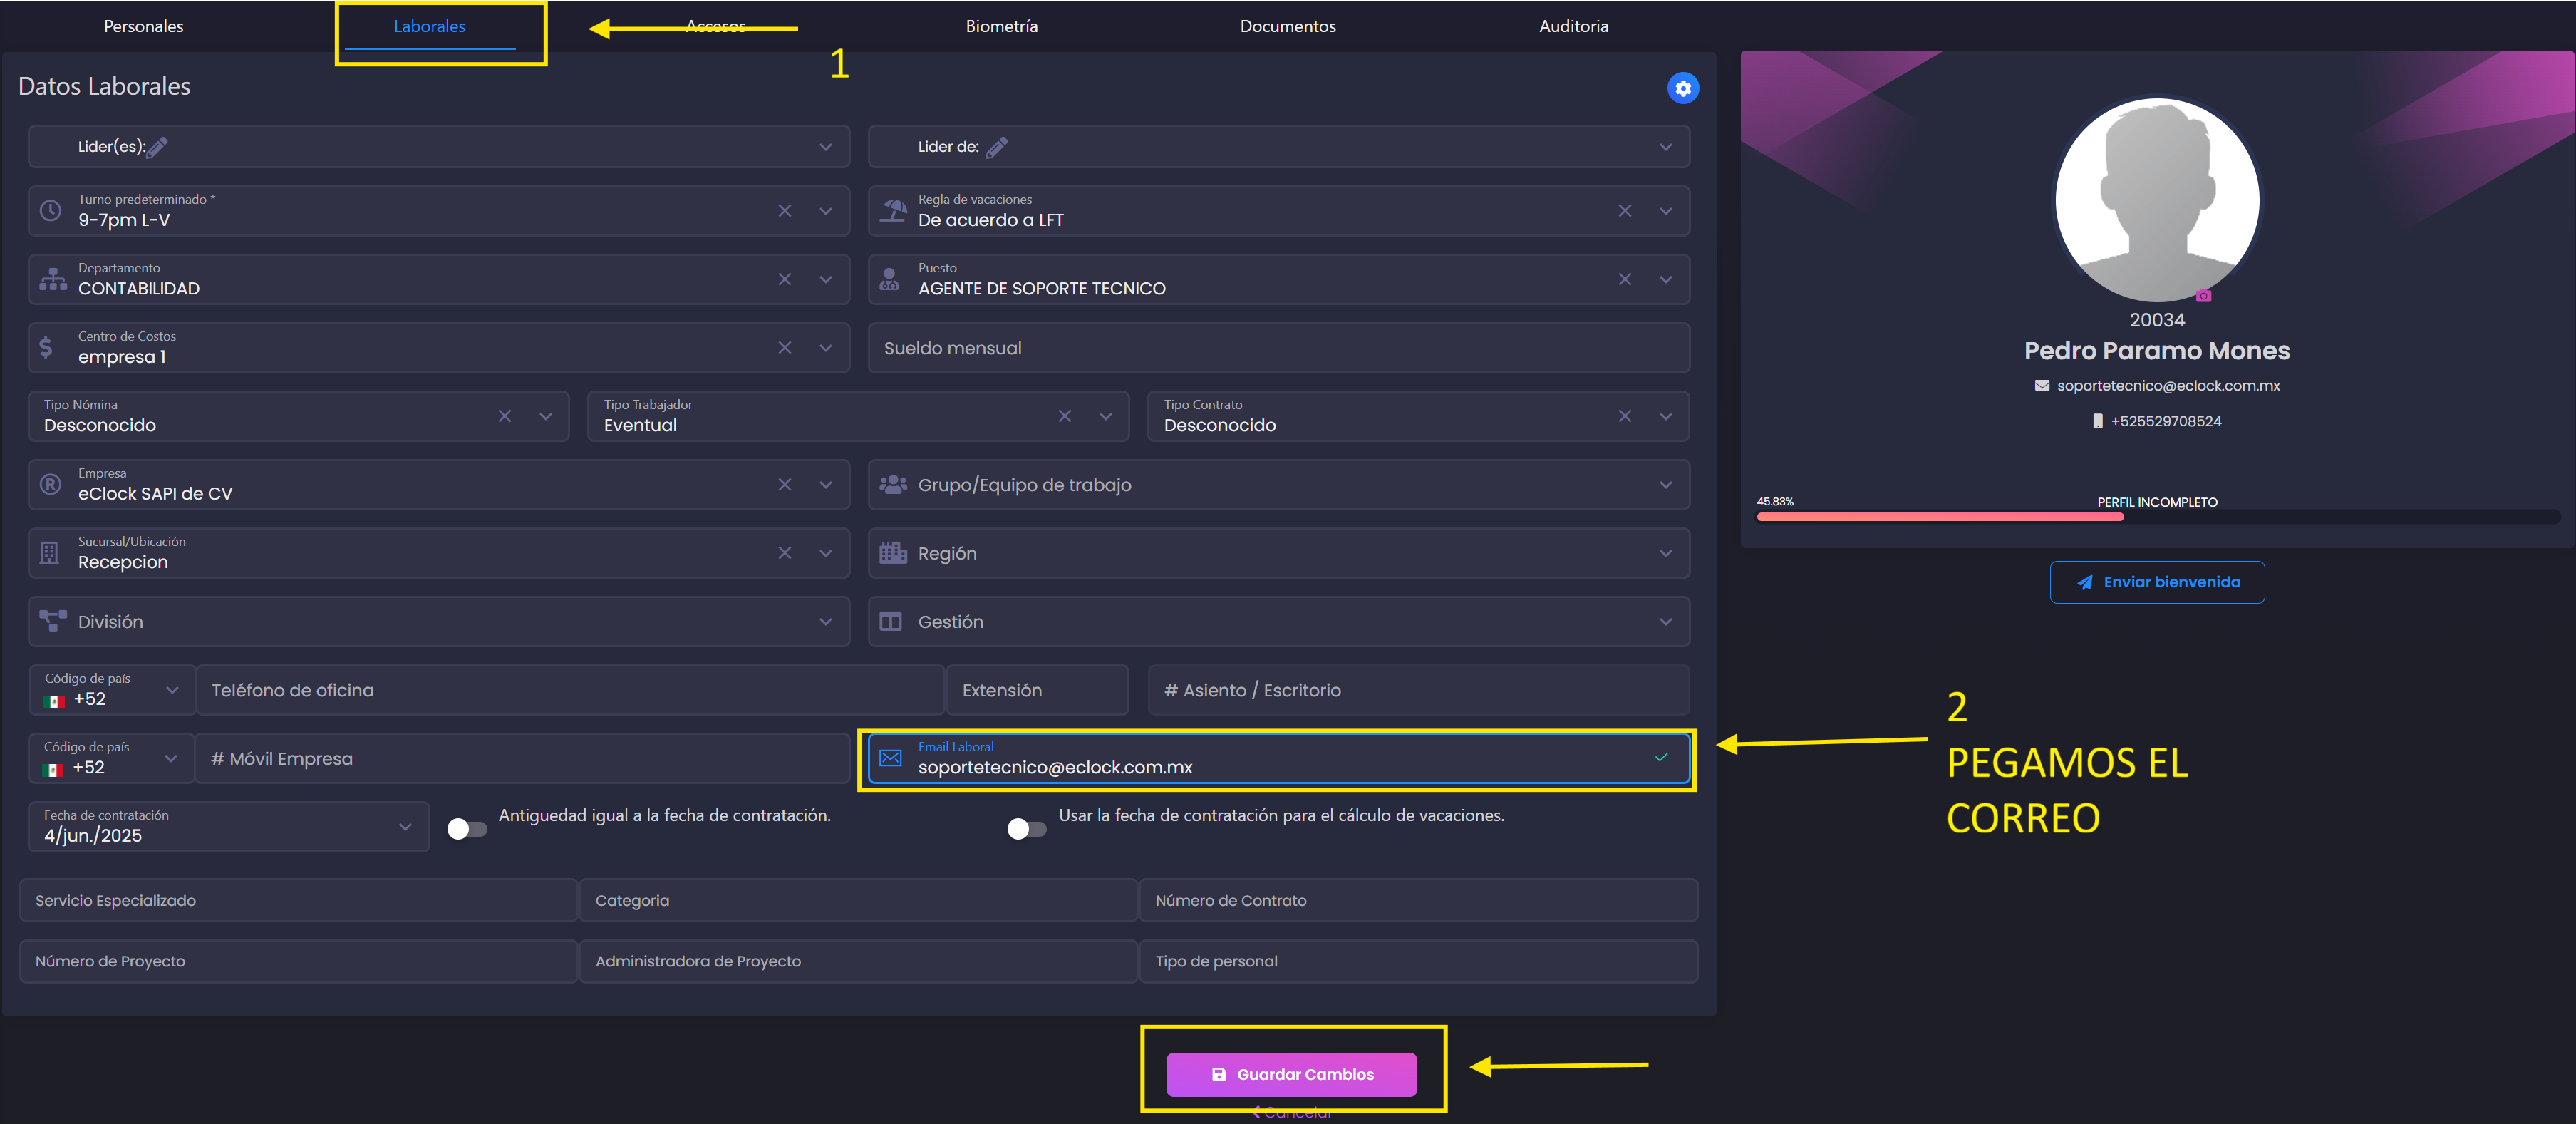Click the Sueldo mensual input field

click(1278, 348)
